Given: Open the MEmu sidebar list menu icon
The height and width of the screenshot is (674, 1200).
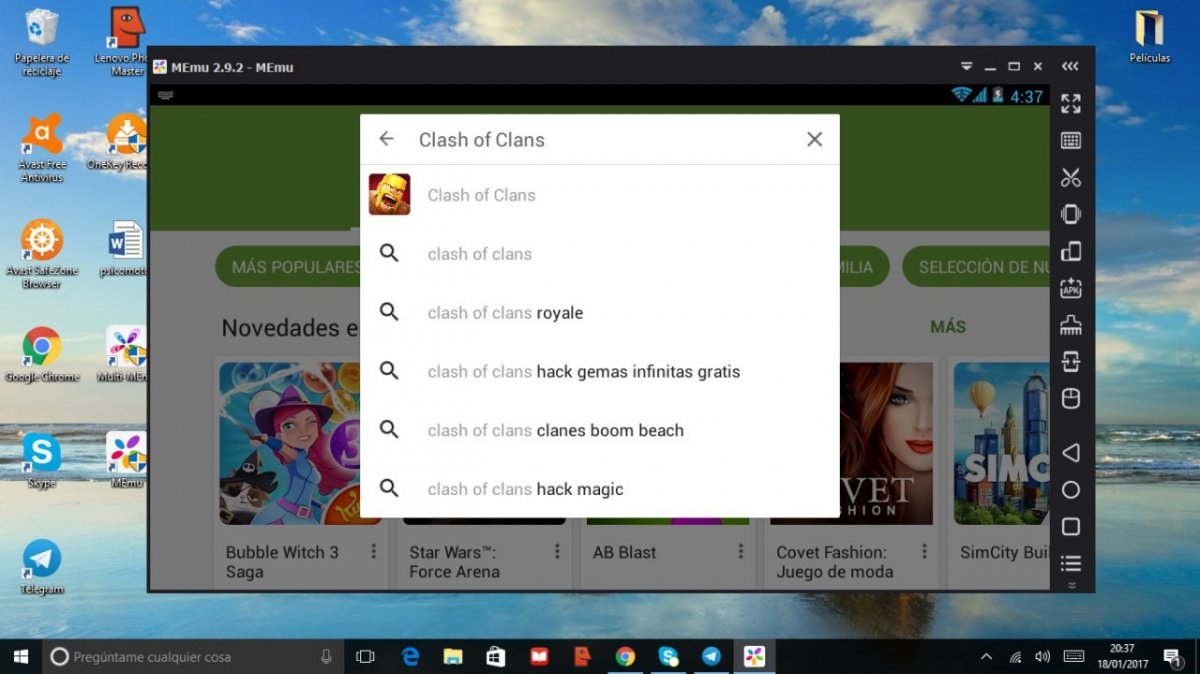Looking at the screenshot, I should click(x=1071, y=563).
